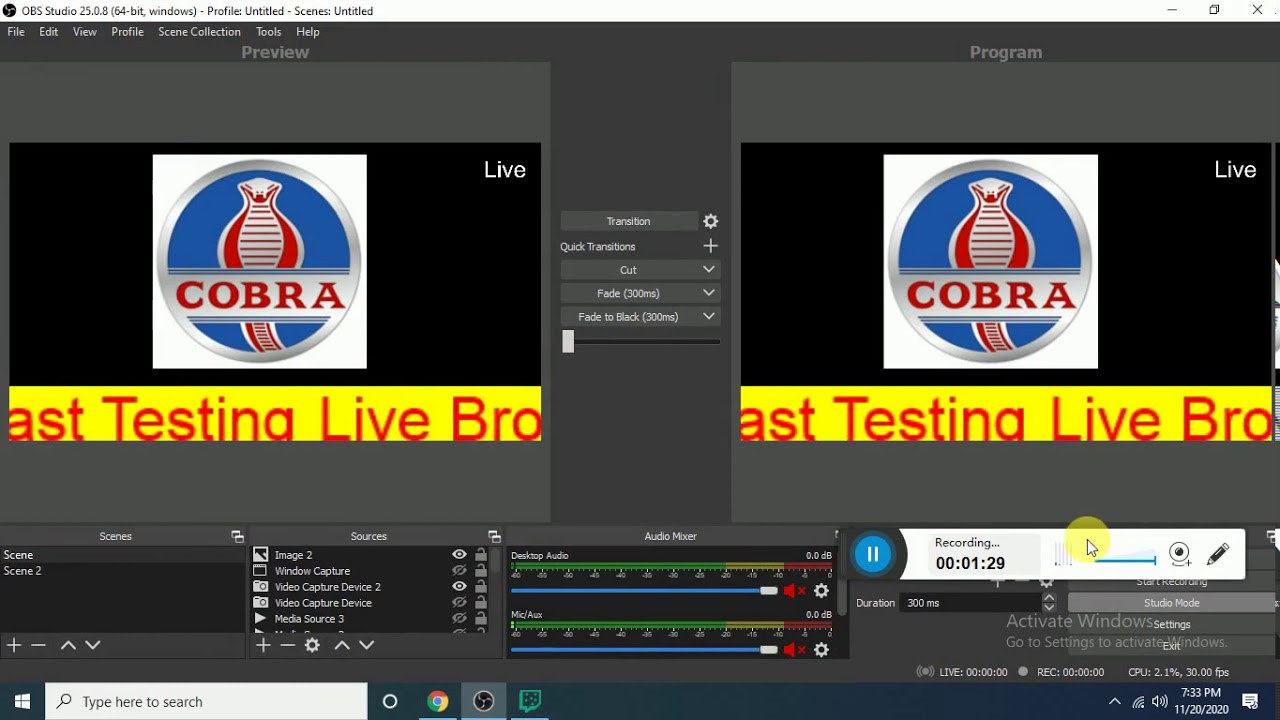The width and height of the screenshot is (1280, 720).
Task: Unmute the Mic/Aux speaker icon
Action: click(794, 650)
